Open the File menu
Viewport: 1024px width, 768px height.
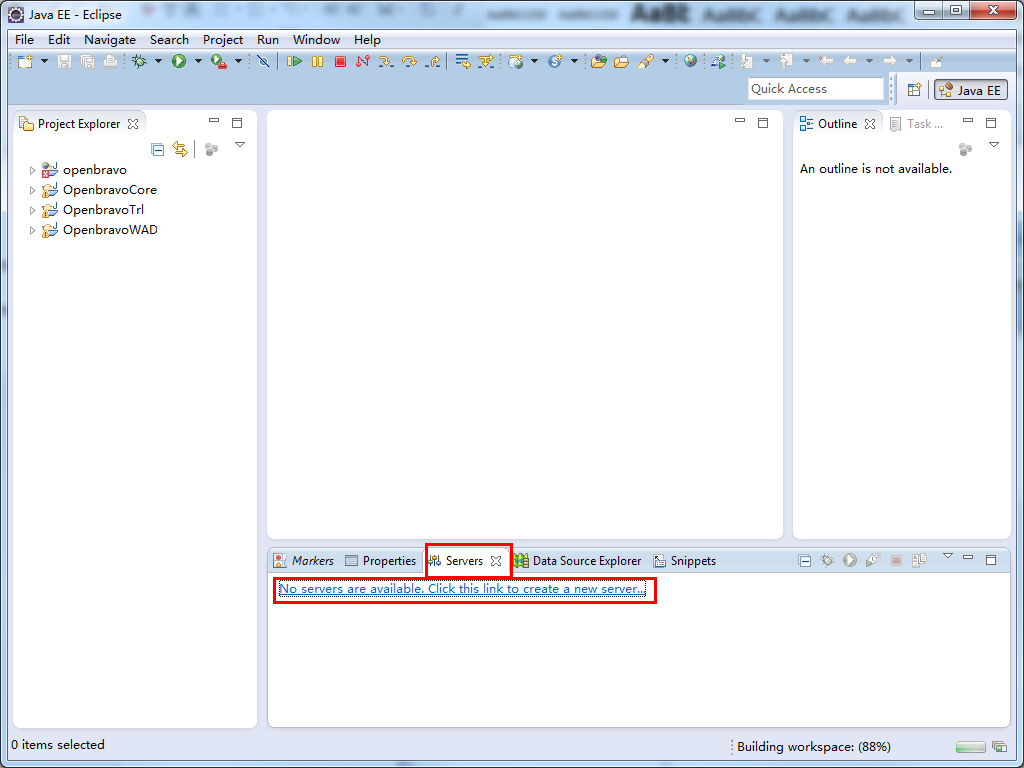(x=24, y=40)
